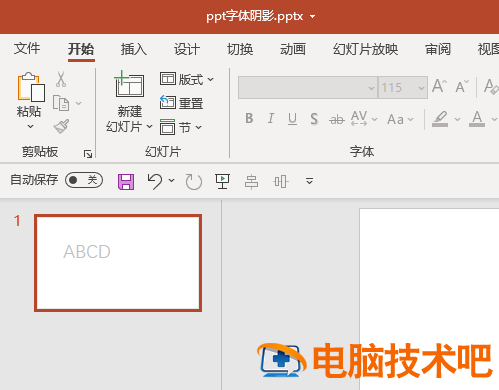Screen dimensions: 499x390
Task: Select slide 1 thumbnail with ABCD
Action: [x=118, y=263]
